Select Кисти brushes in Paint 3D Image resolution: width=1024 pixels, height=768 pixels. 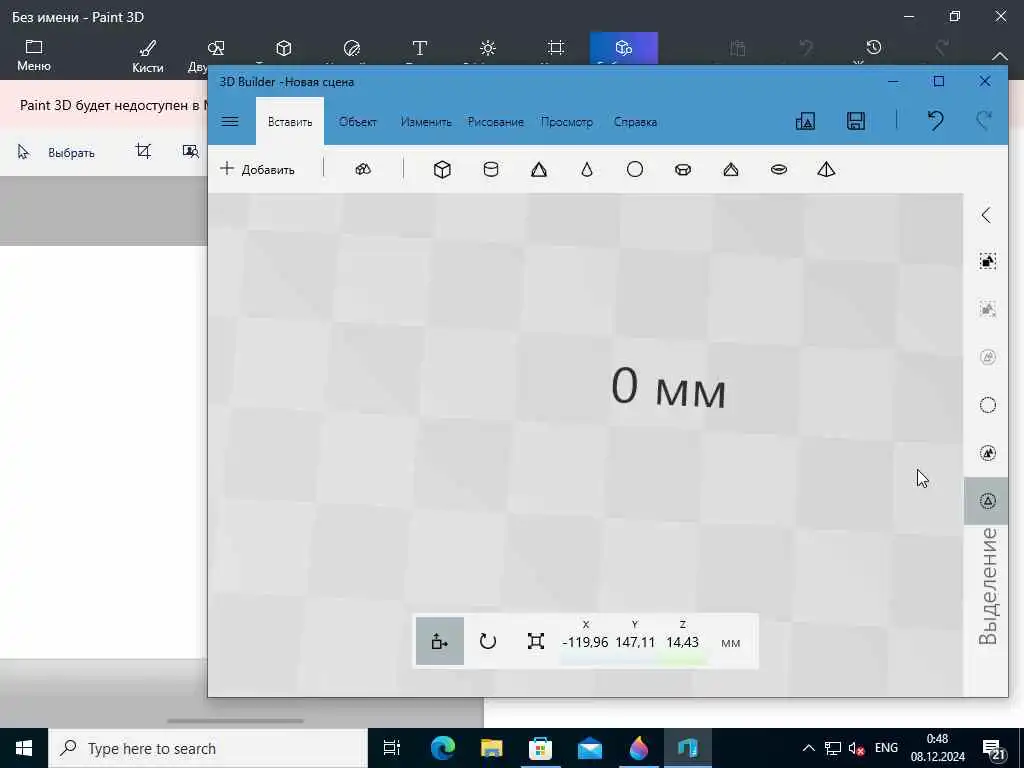tap(148, 56)
